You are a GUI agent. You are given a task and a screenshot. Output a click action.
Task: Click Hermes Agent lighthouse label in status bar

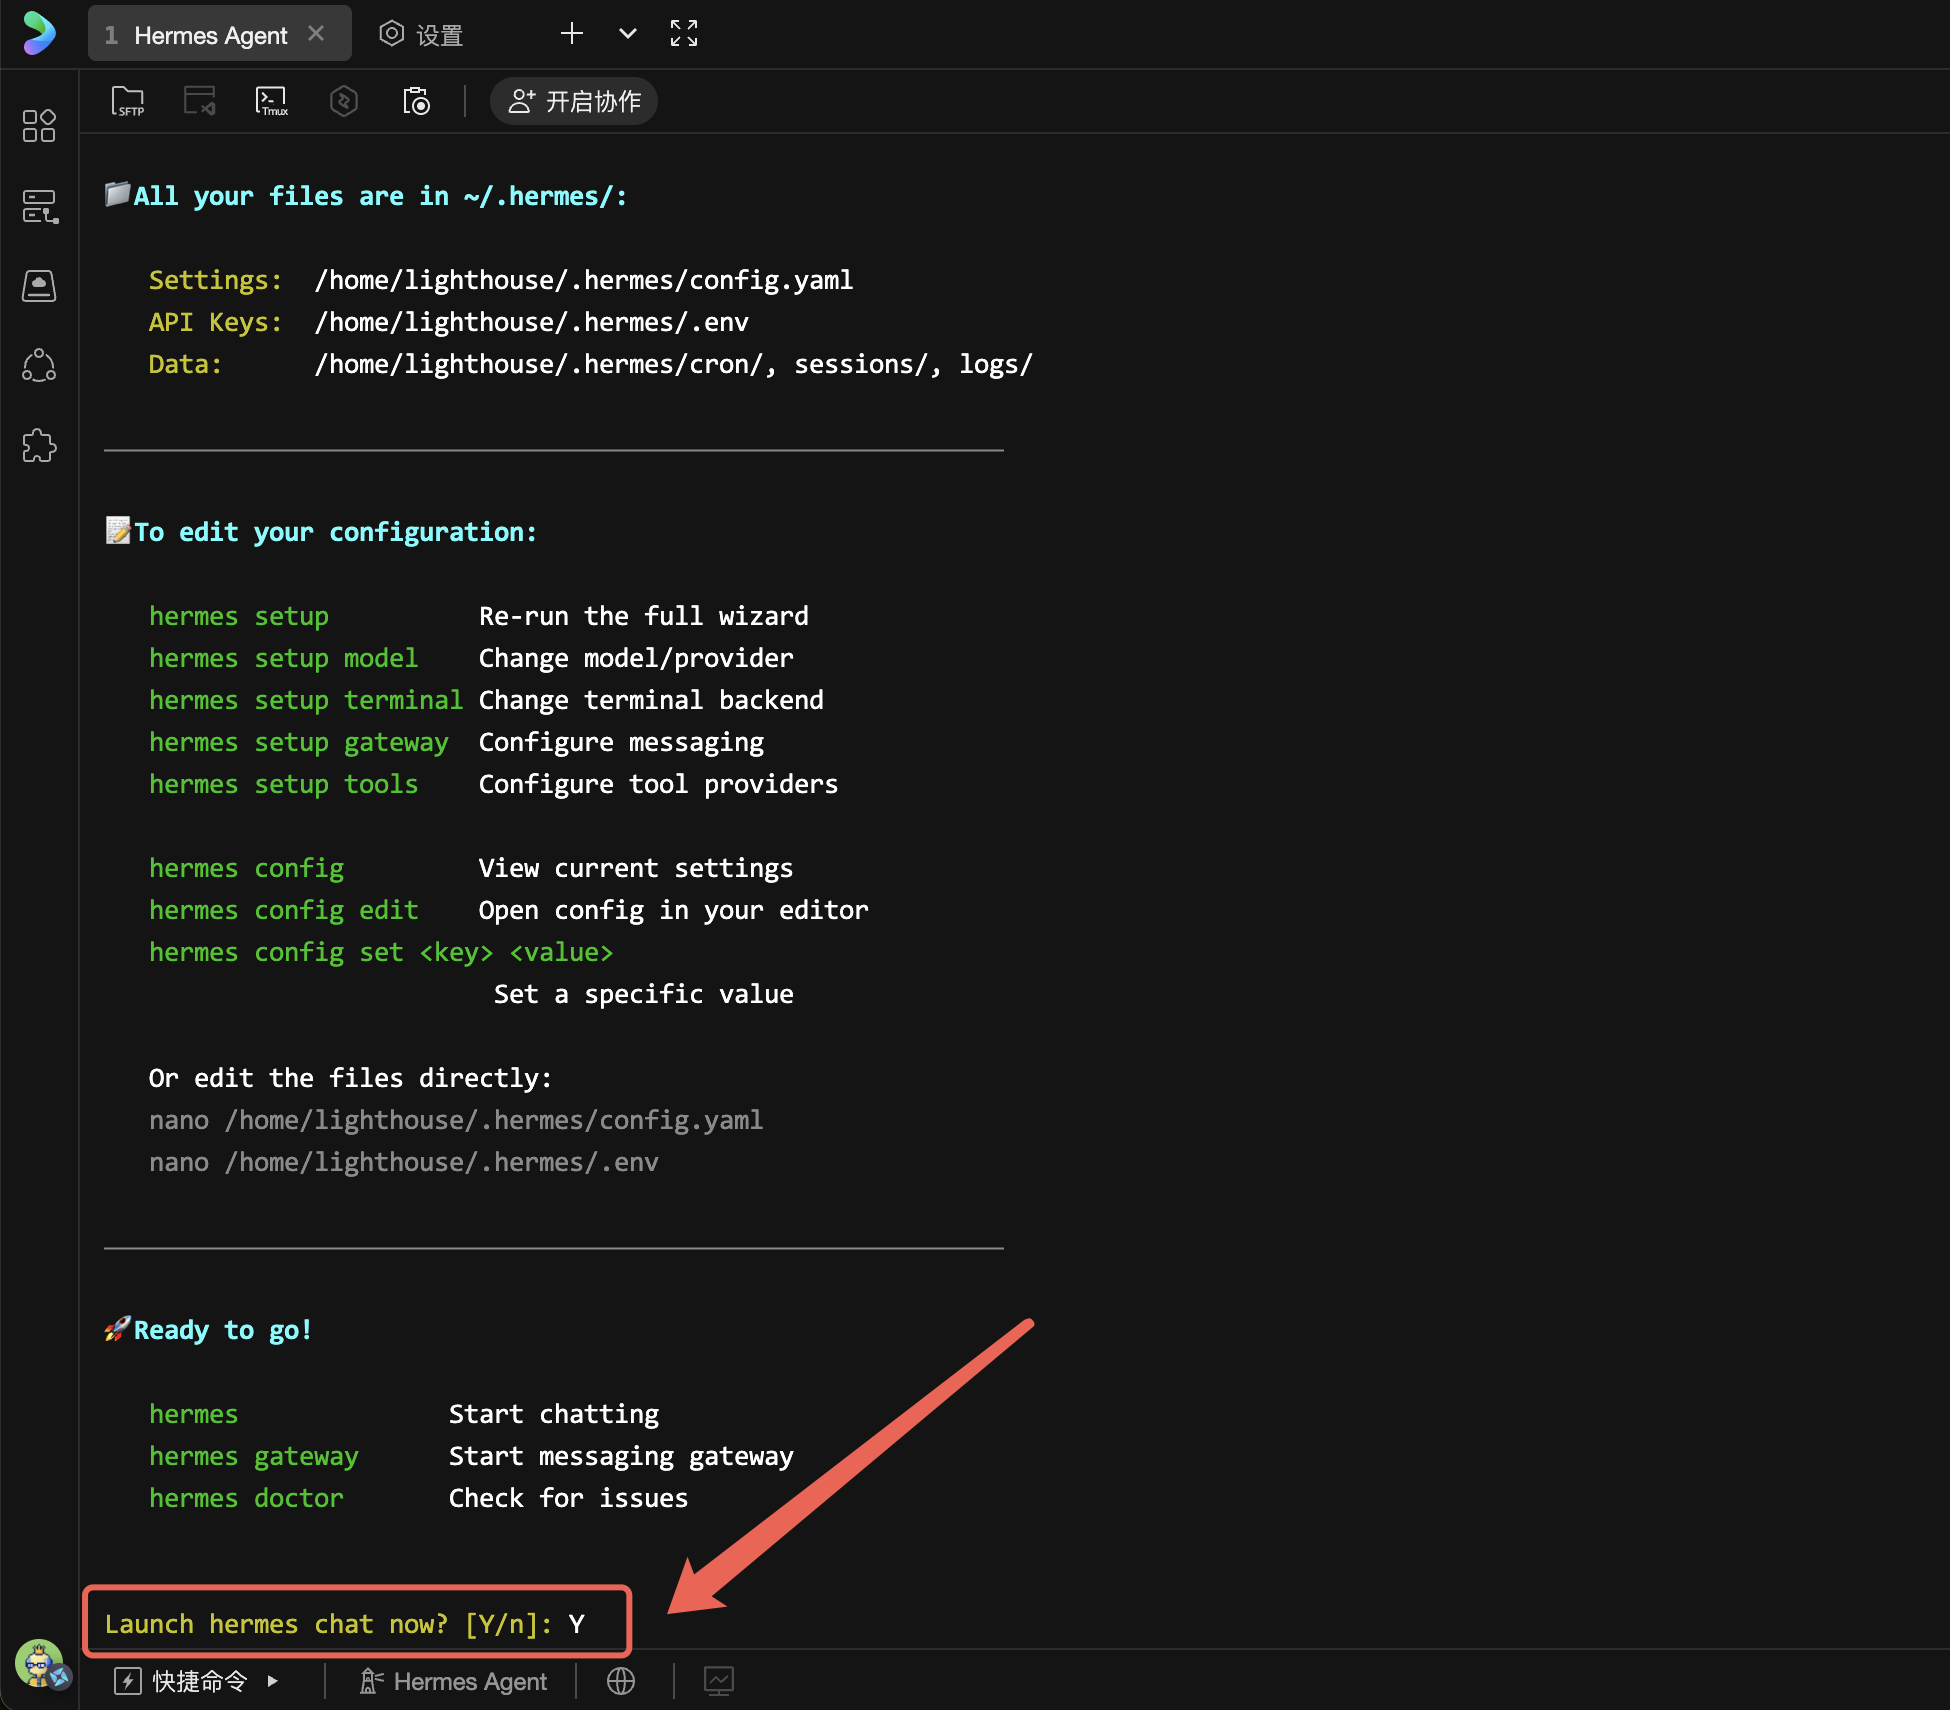point(454,1681)
